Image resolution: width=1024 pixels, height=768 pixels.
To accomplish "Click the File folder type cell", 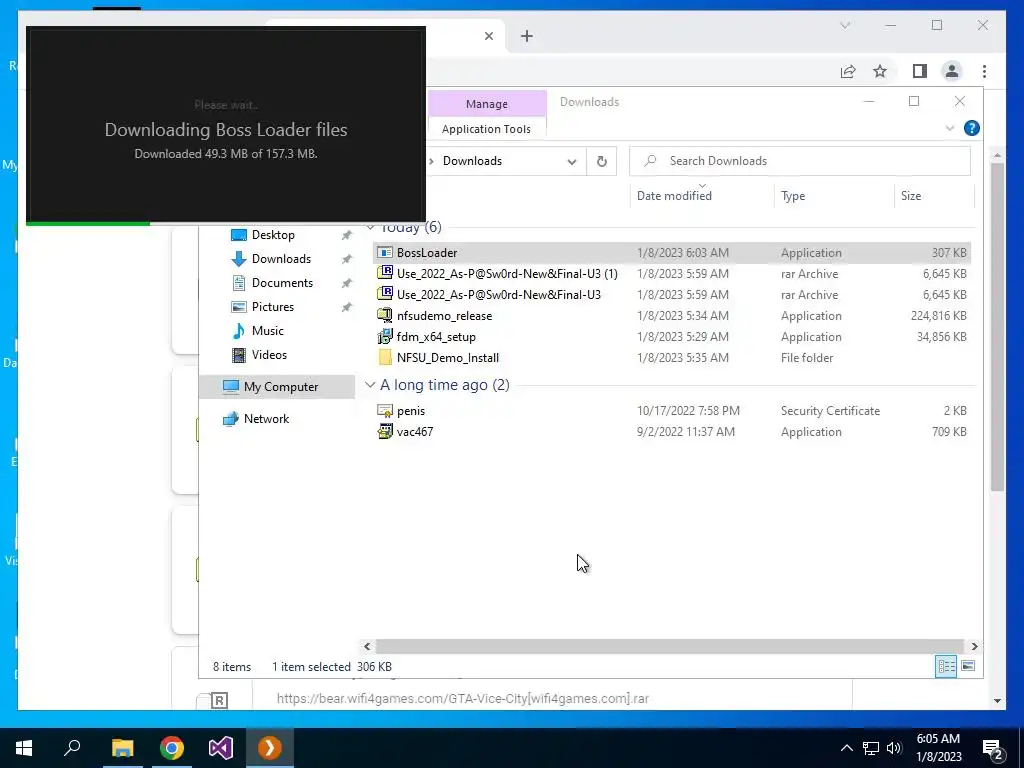I will point(807,357).
